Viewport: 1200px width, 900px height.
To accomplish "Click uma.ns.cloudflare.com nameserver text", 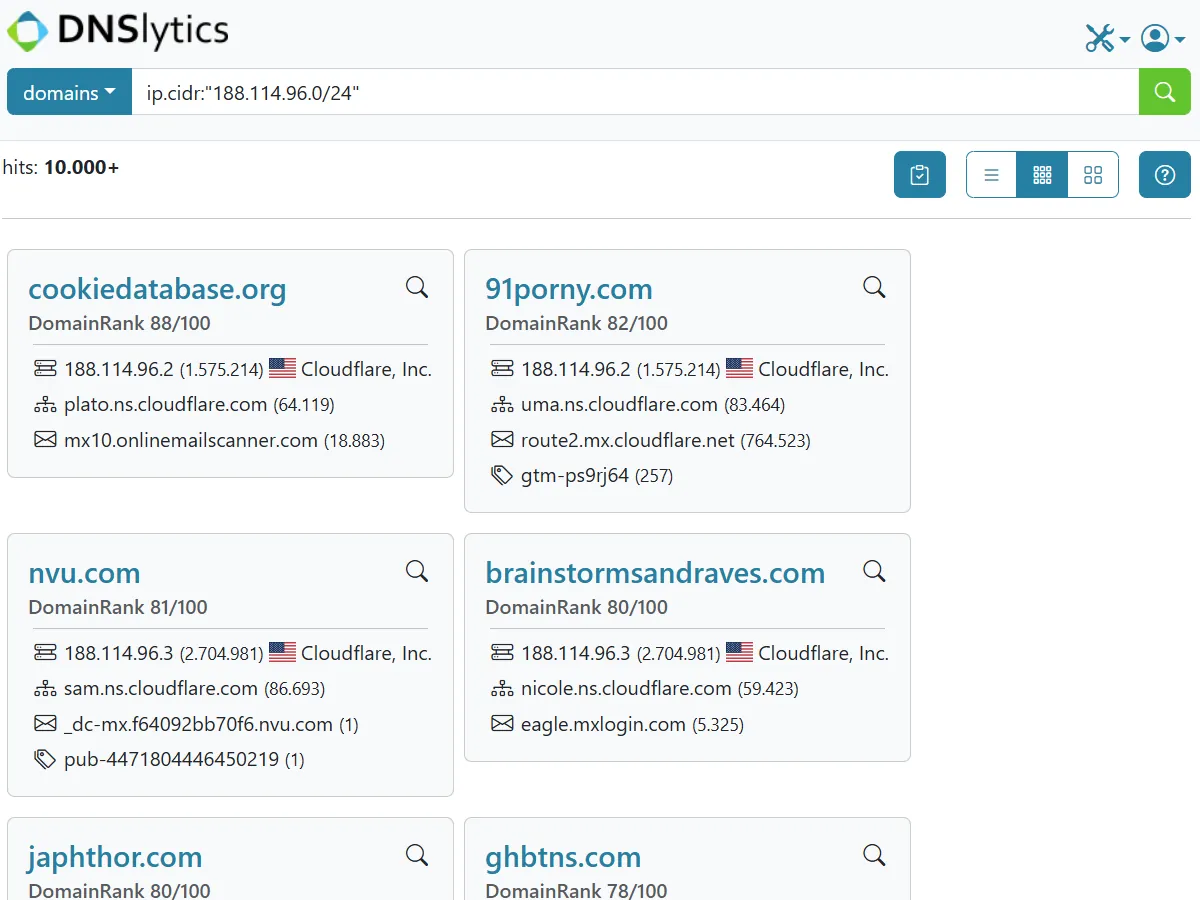I will coord(619,405).
